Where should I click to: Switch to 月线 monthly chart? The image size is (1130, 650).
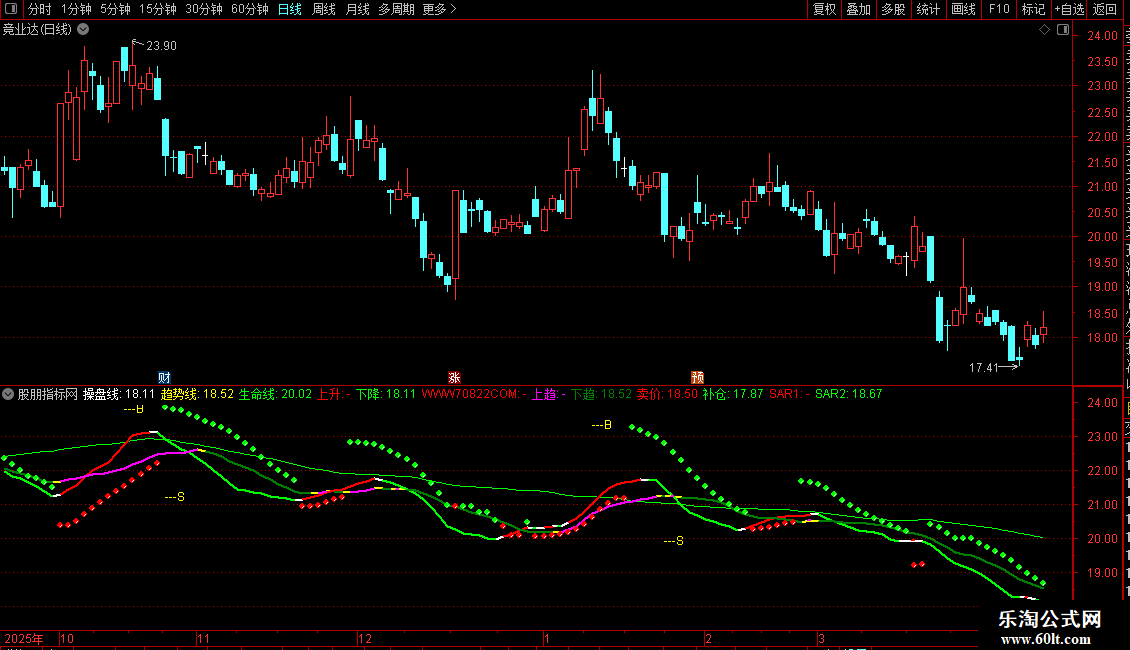pos(357,9)
